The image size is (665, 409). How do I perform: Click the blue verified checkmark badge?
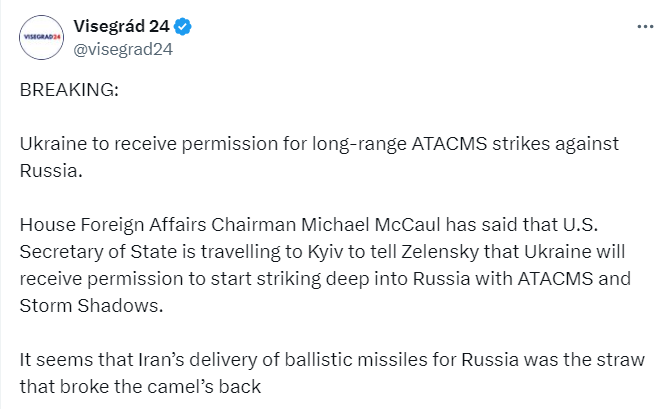tap(183, 27)
